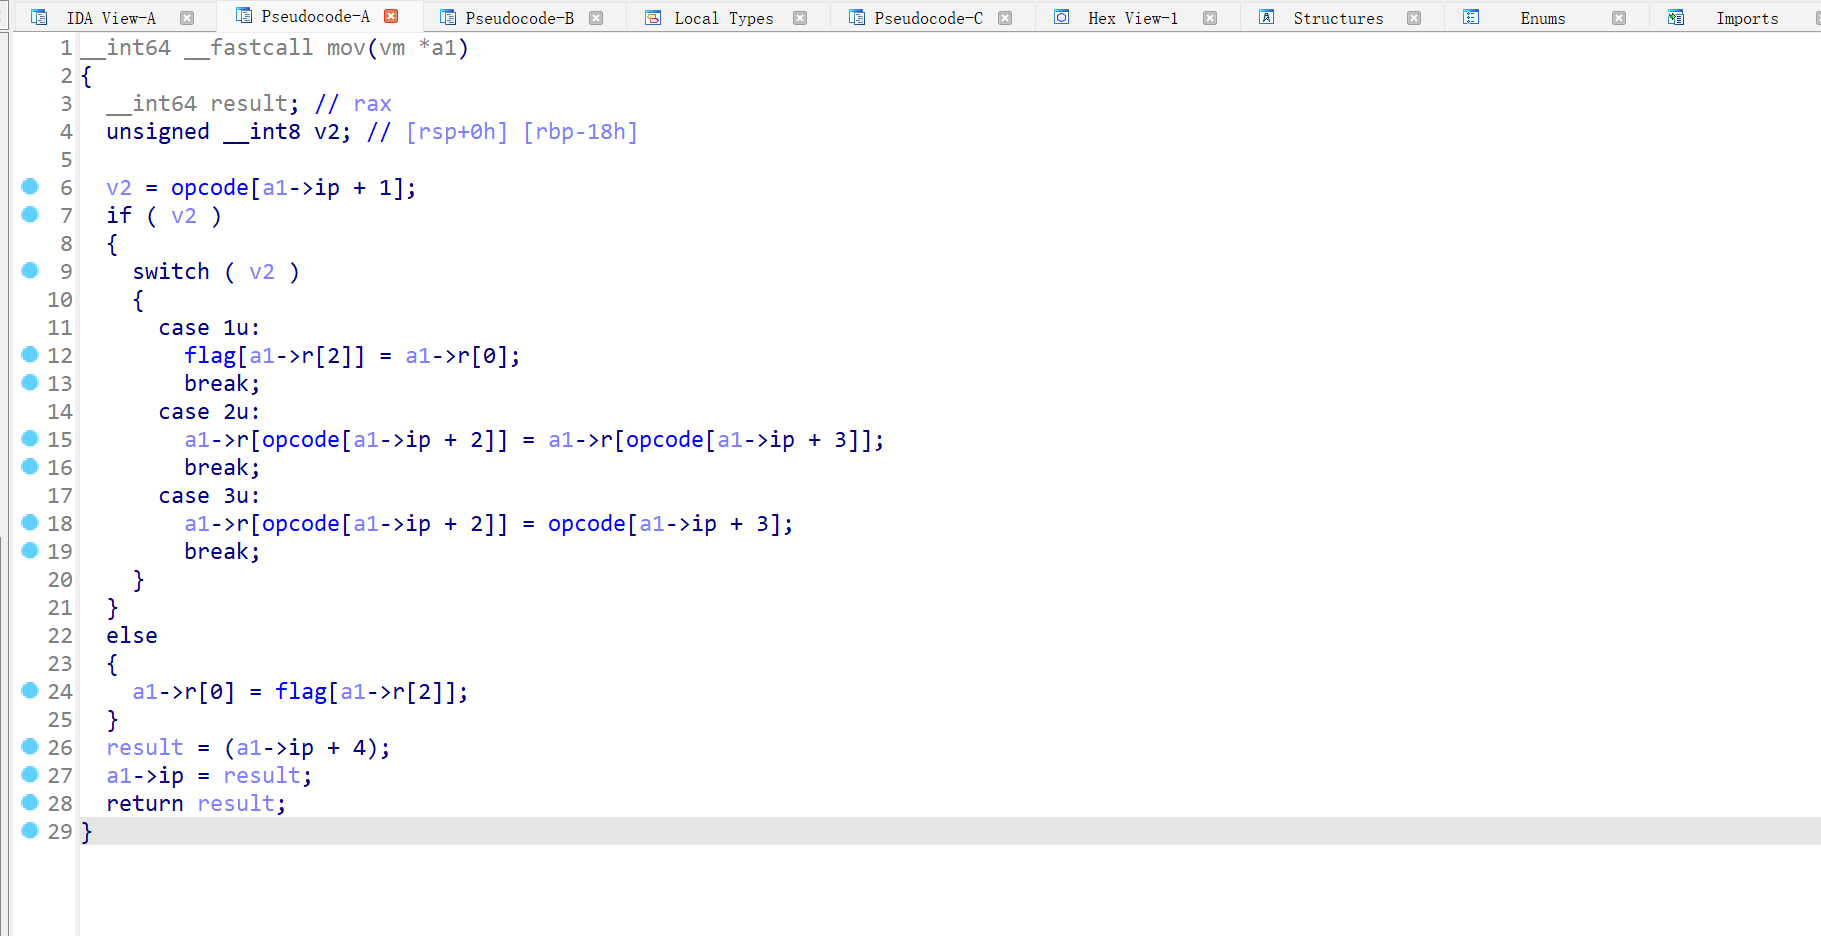Click the function name mov on line 1
Viewport: 1821px width, 936px height.
[x=346, y=48]
